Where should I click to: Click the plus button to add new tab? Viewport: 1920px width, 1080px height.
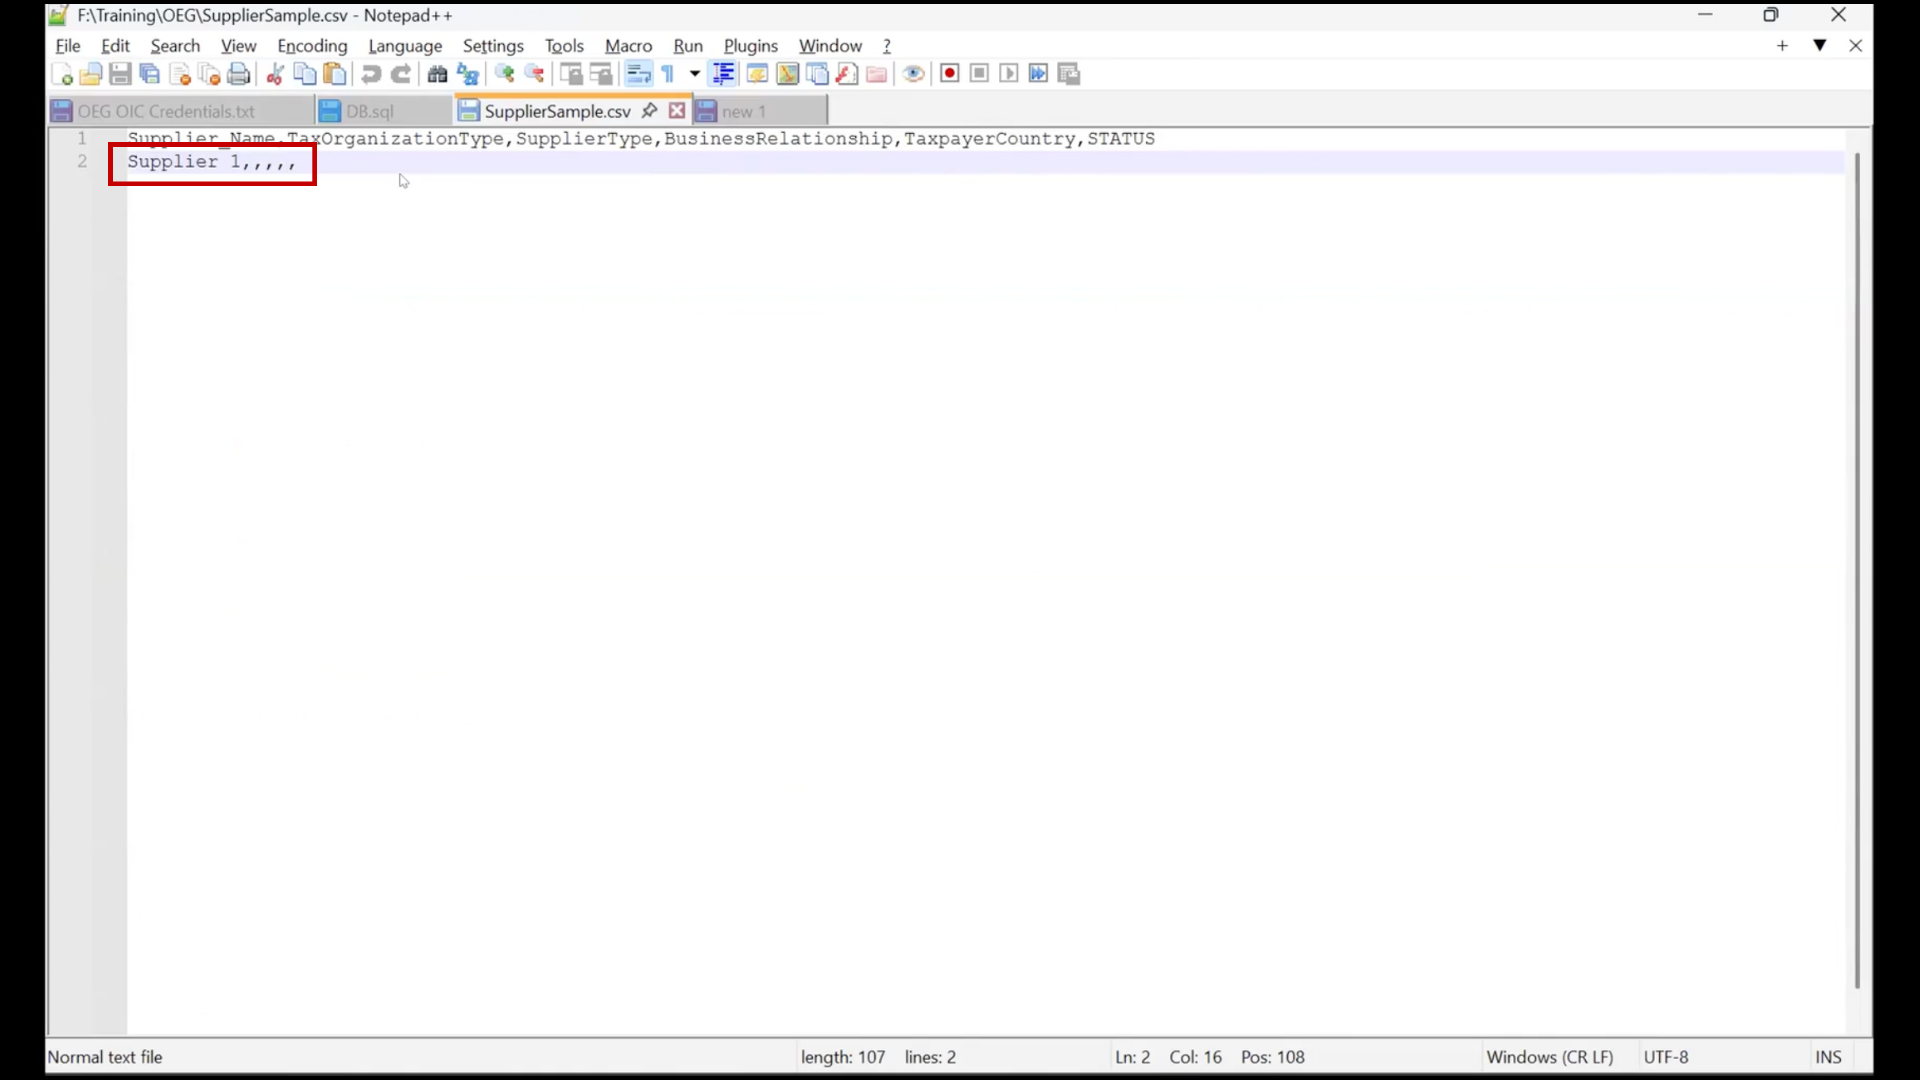tap(1782, 46)
